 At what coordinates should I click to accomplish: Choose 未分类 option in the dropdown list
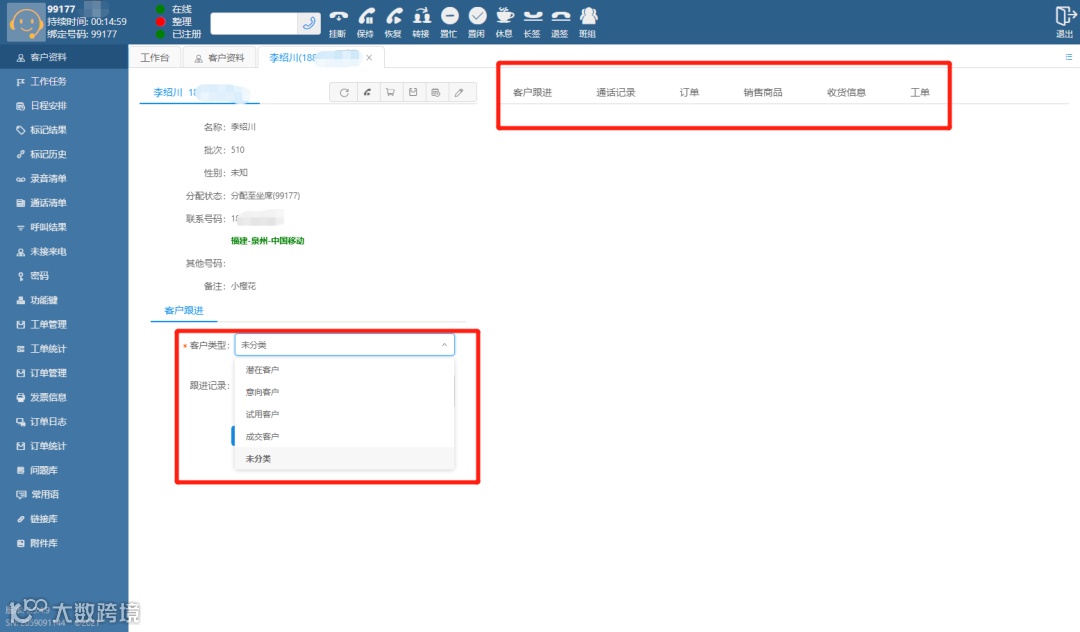pos(344,459)
